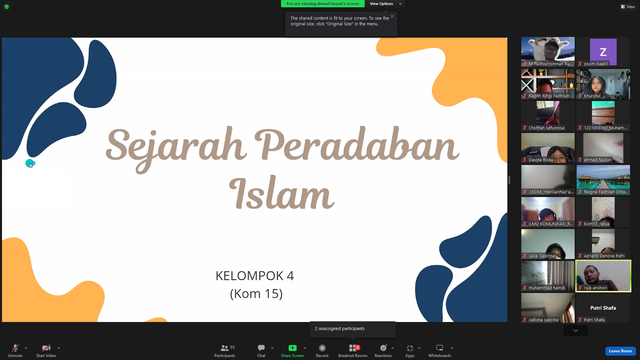The width and height of the screenshot is (640, 360).
Task: Select isya anshori active speaker tile
Action: pyautogui.click(x=603, y=276)
